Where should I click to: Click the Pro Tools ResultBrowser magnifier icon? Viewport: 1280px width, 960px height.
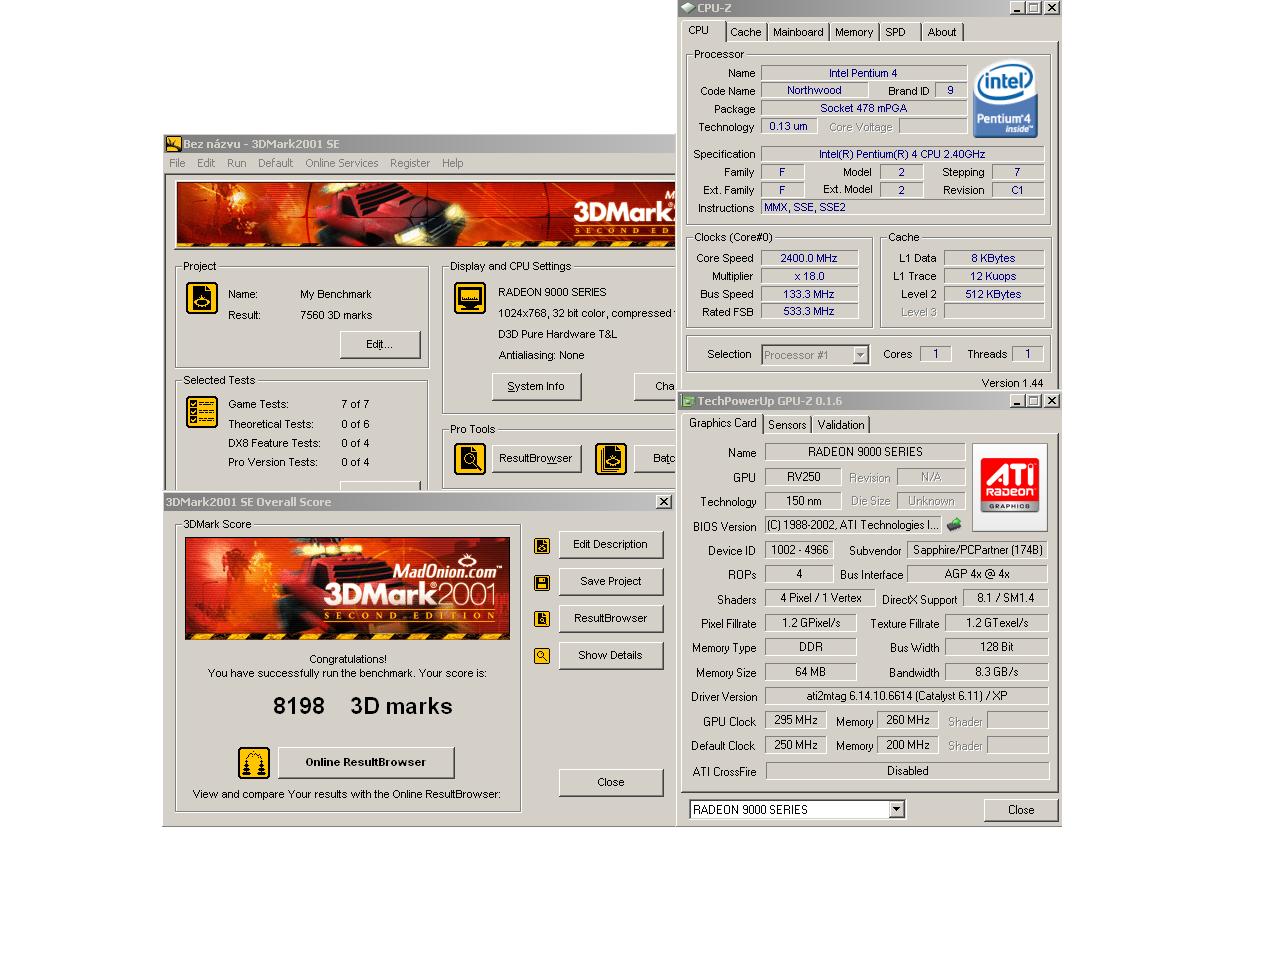(x=470, y=459)
